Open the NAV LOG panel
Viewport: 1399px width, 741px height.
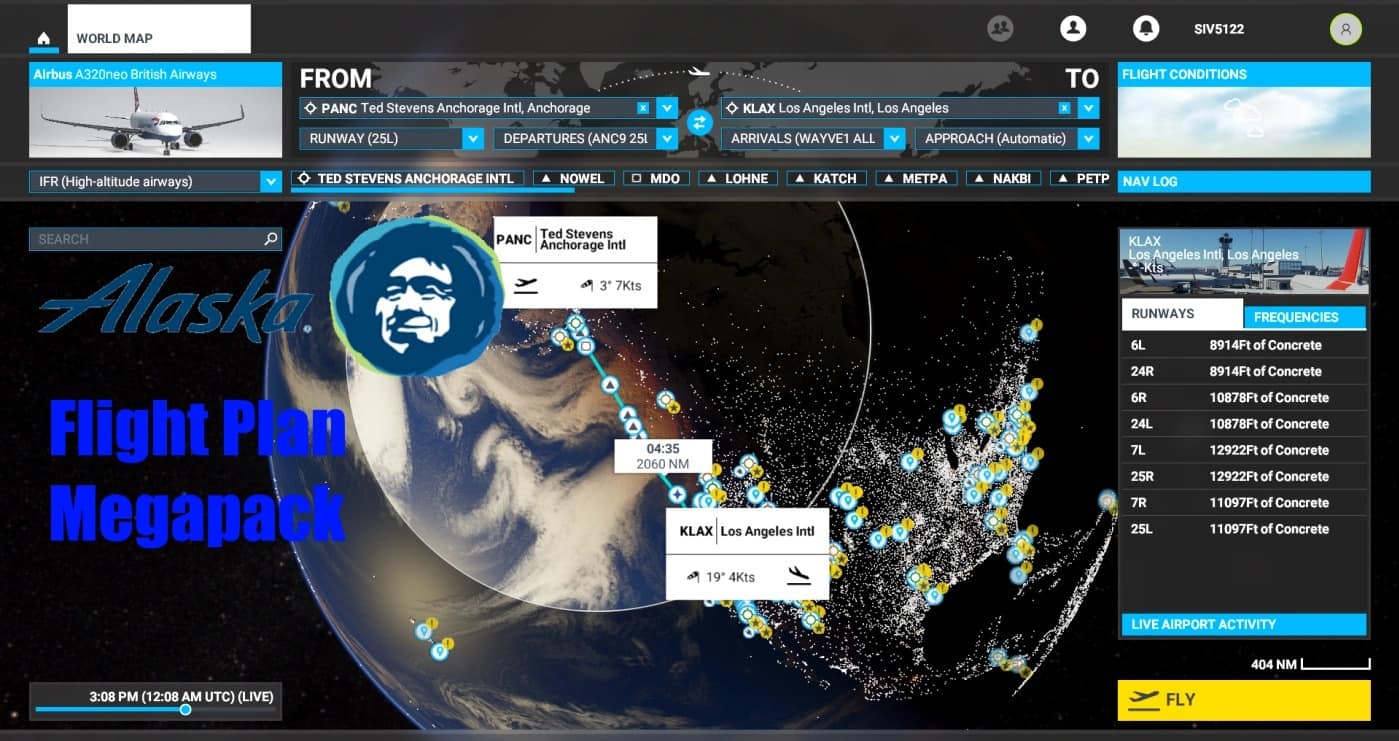pyautogui.click(x=1243, y=181)
